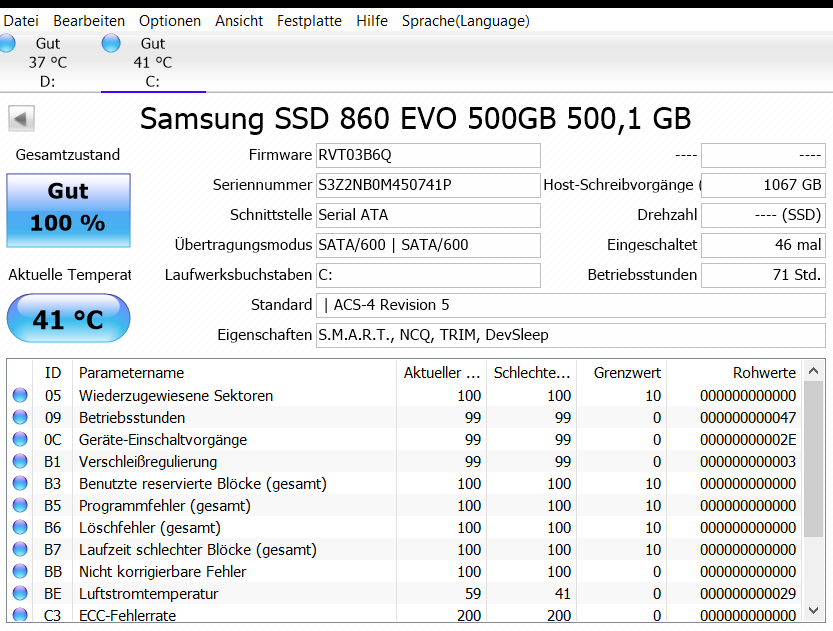The width and height of the screenshot is (833, 631).
Task: Click the Gut 100 % health status button
Action: [x=69, y=210]
